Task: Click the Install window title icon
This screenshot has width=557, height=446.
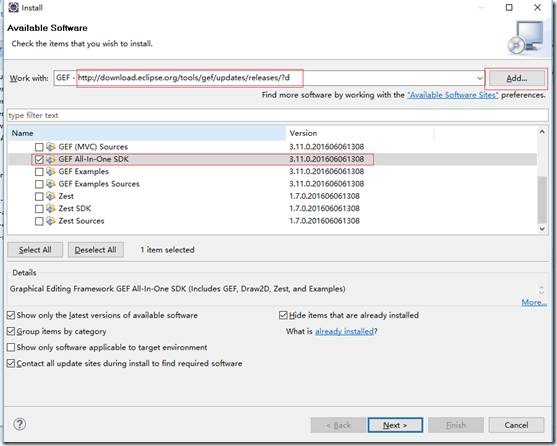Action: point(13,7)
